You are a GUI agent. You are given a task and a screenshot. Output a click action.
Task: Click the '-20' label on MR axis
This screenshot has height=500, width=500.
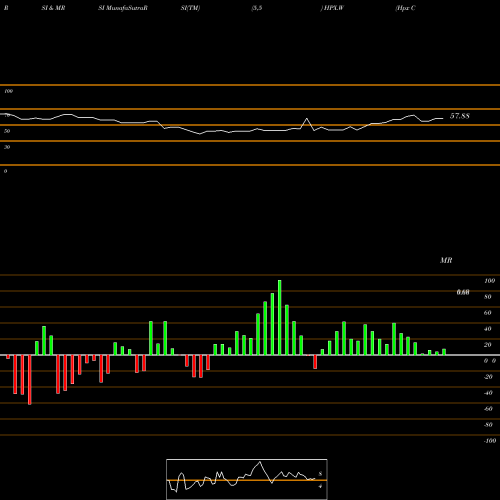(488, 377)
